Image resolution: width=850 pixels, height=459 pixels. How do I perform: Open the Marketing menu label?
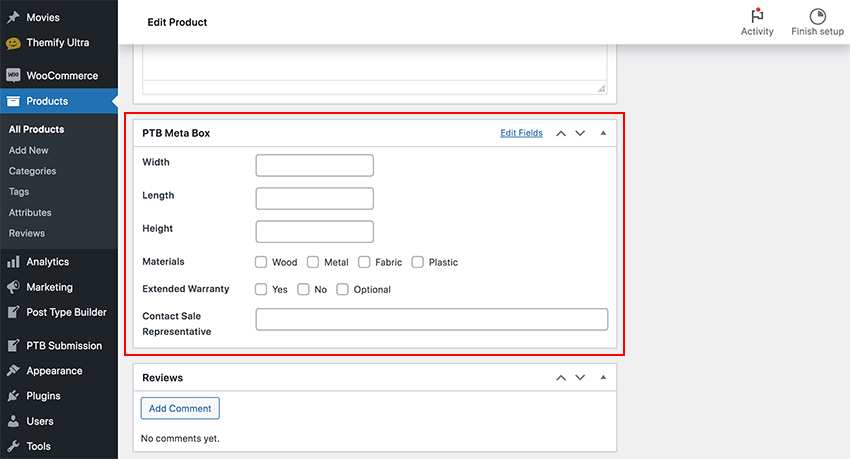(x=49, y=287)
